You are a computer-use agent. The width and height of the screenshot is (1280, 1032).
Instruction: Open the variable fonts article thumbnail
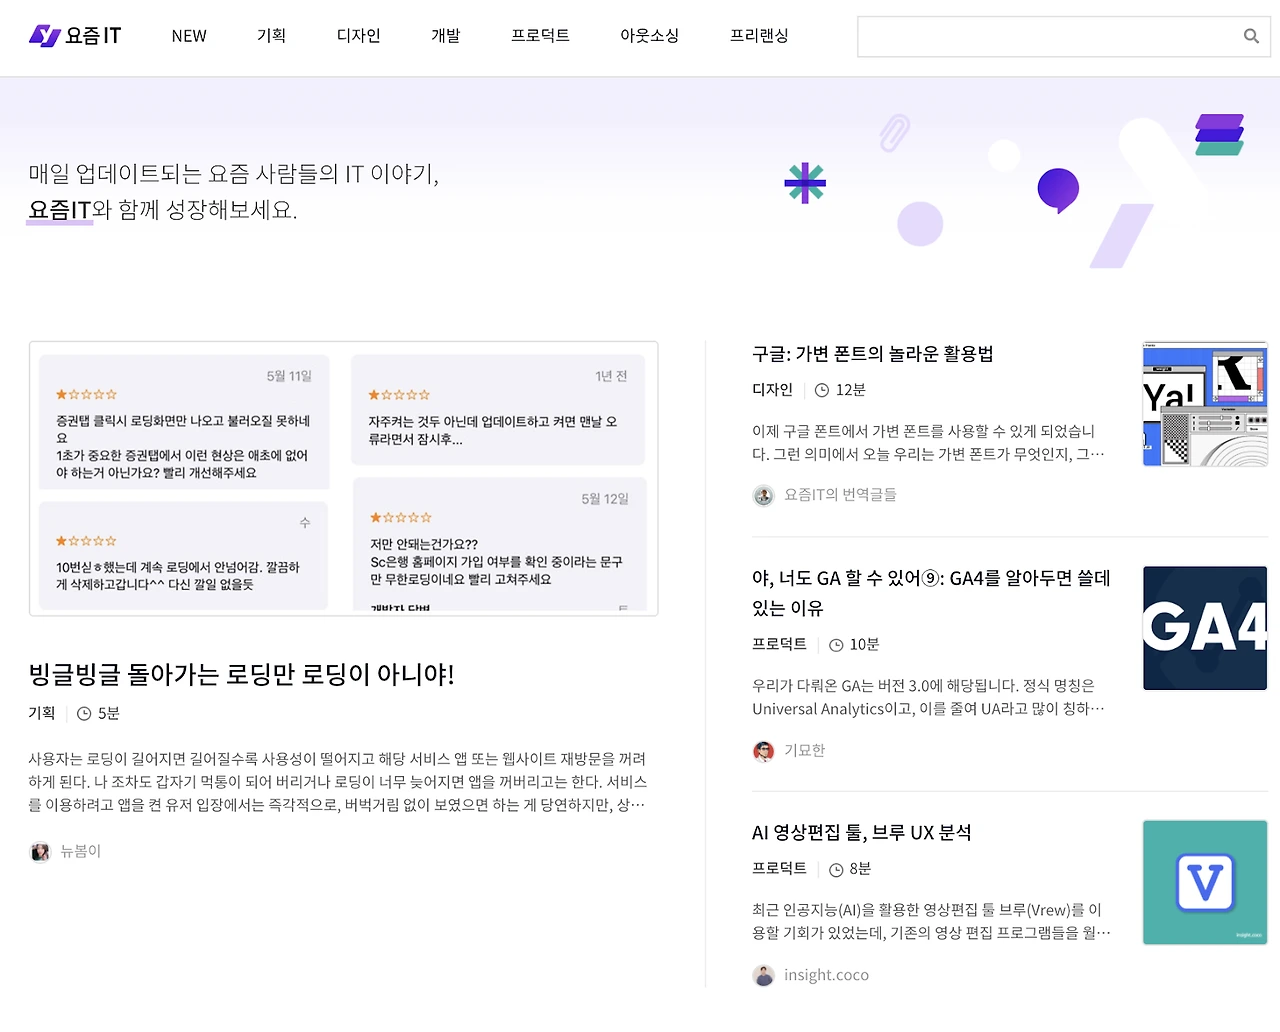(1205, 404)
